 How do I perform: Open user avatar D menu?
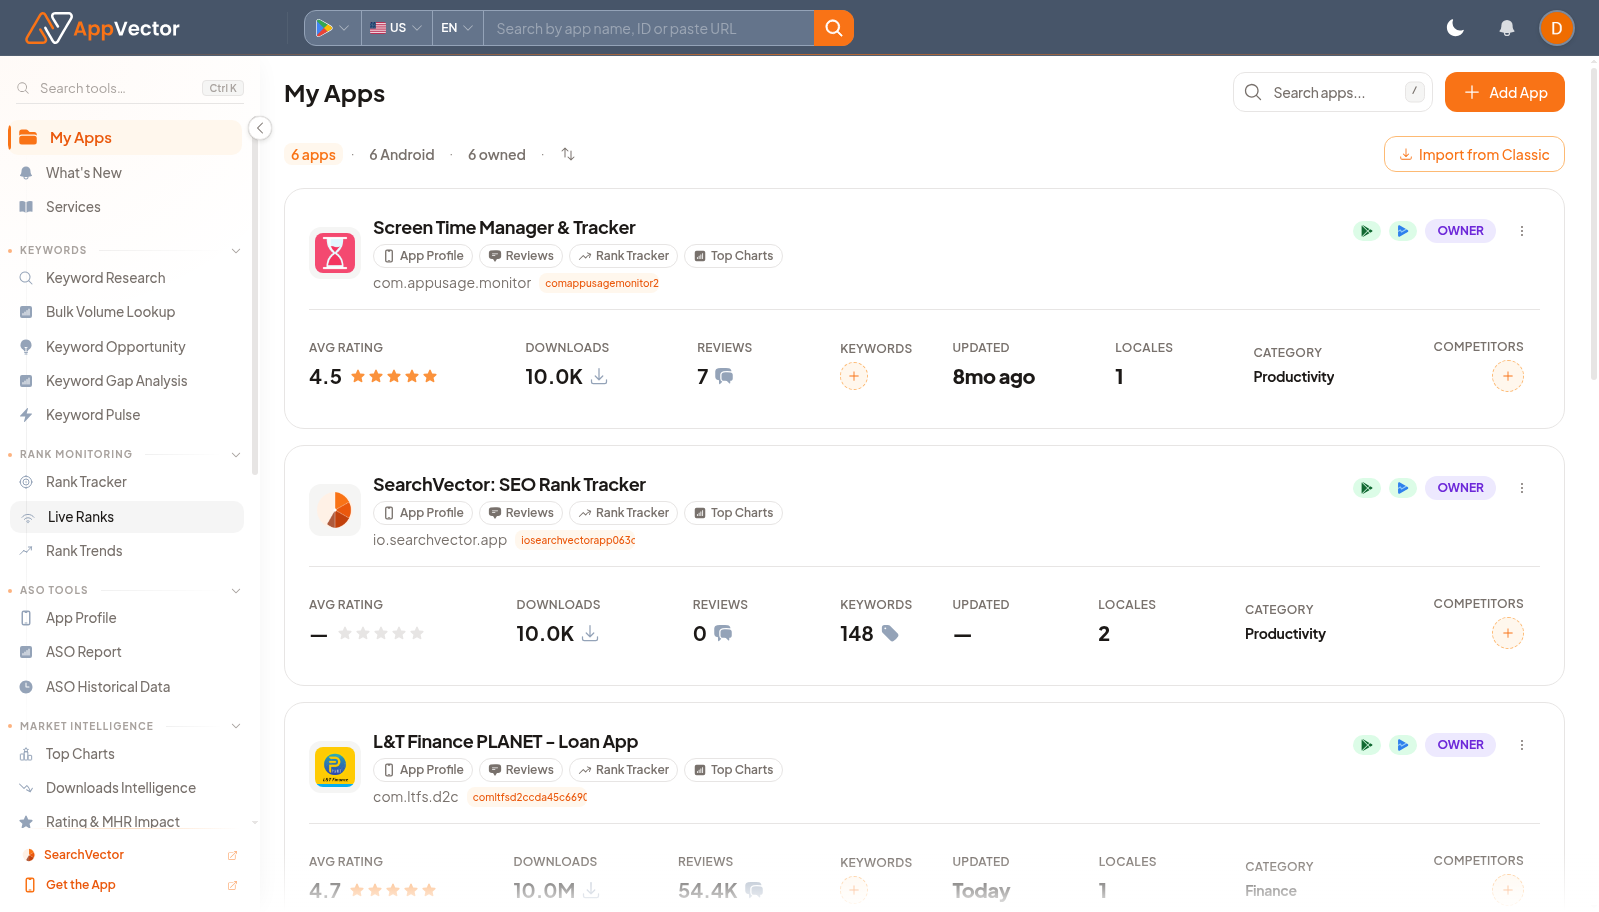coord(1556,28)
